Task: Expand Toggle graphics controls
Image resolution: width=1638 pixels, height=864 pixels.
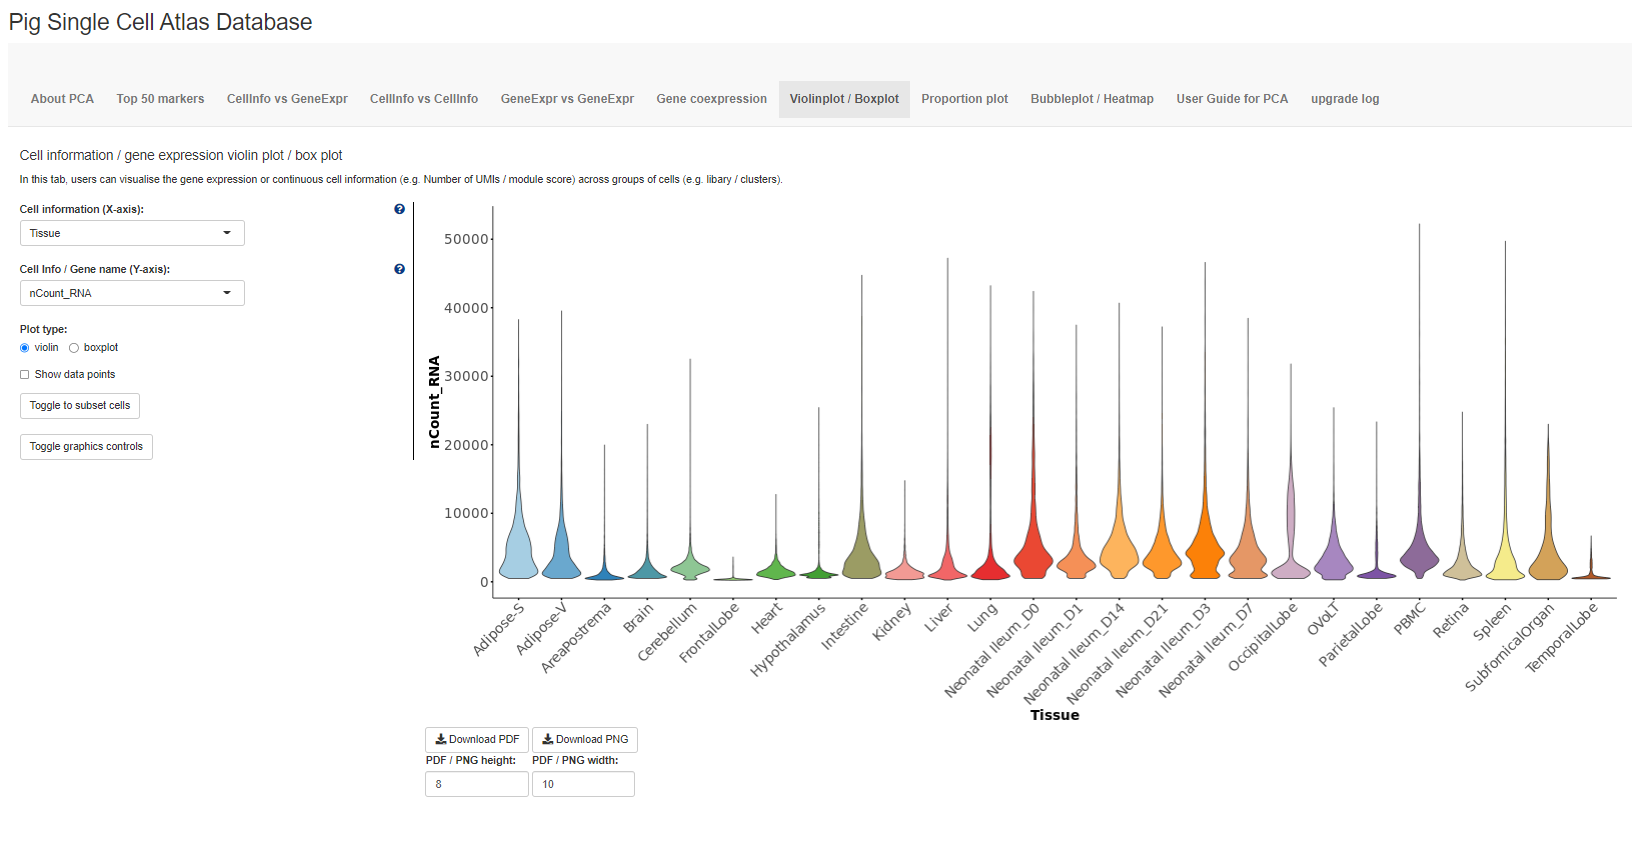Action: pyautogui.click(x=86, y=447)
